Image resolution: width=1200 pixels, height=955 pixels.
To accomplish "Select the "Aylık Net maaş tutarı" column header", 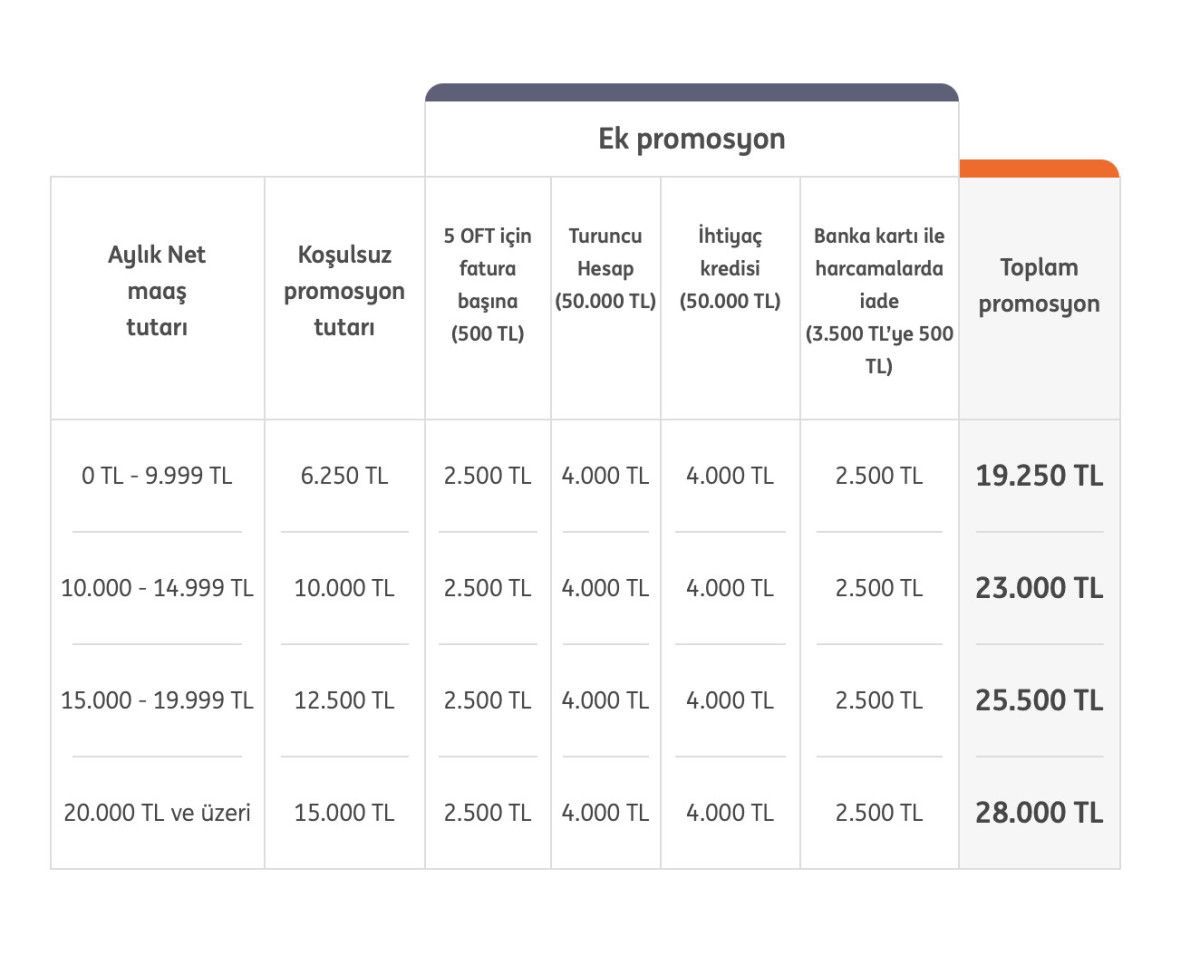I will [x=157, y=291].
